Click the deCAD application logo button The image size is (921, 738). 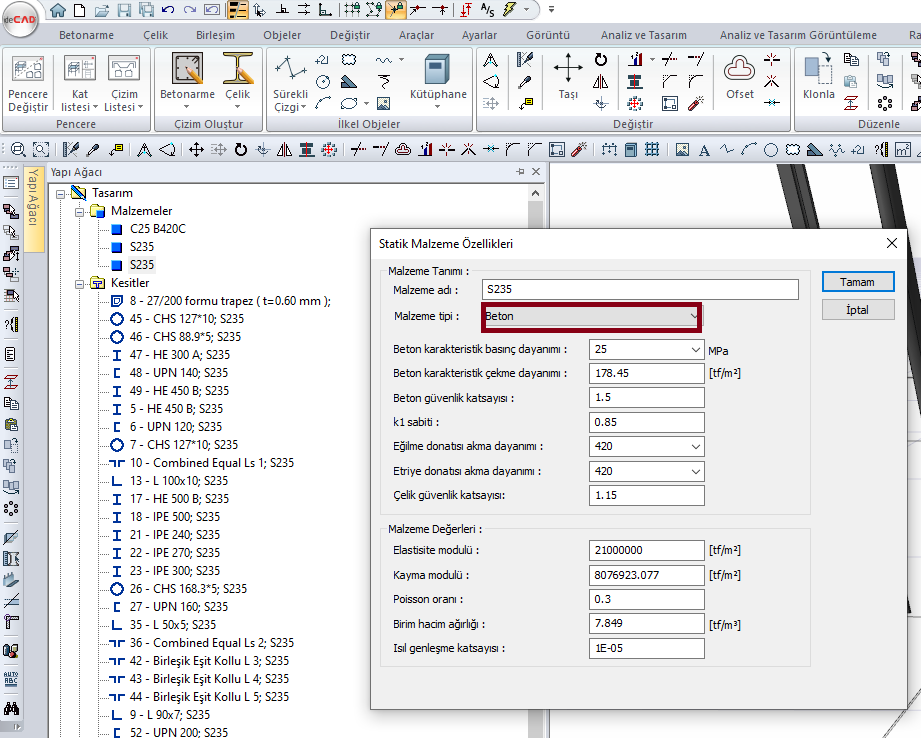(19, 19)
